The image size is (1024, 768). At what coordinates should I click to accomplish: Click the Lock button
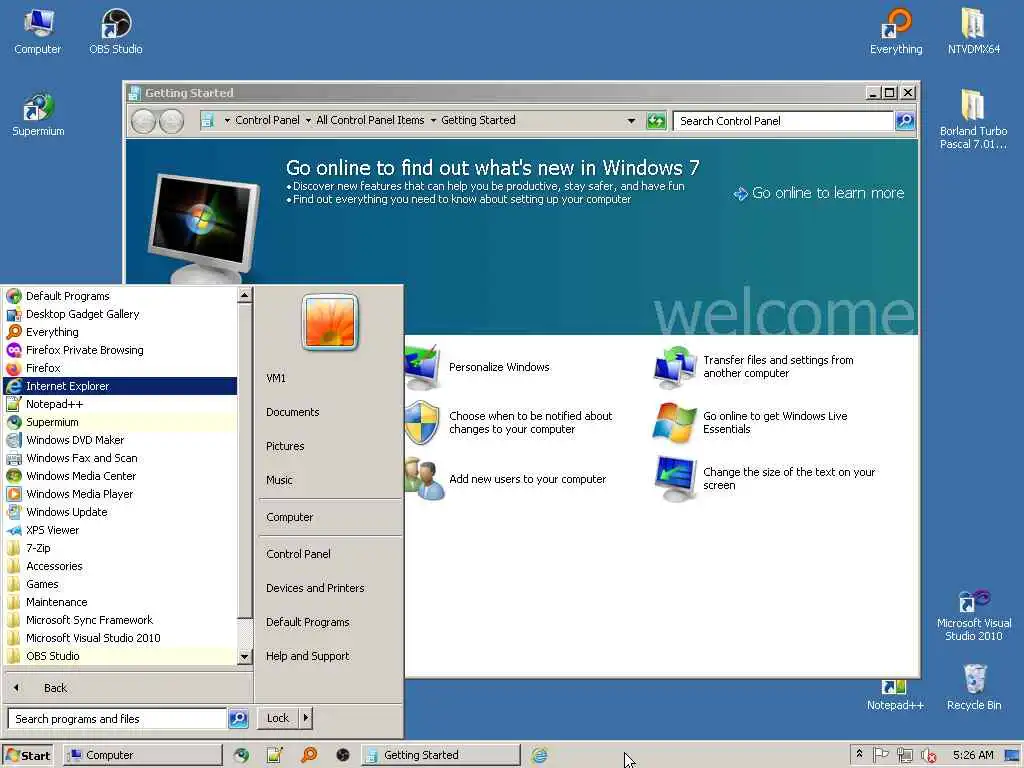click(278, 718)
